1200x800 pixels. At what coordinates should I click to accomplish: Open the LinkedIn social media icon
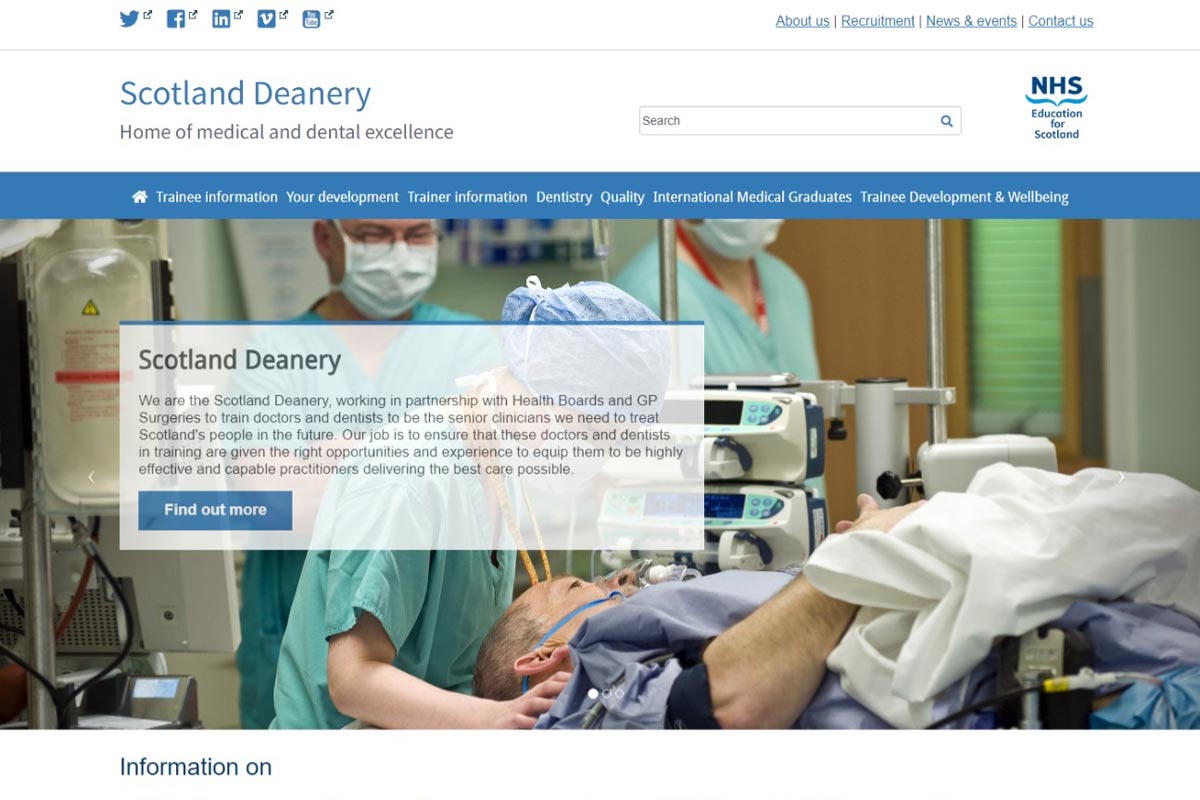click(x=221, y=19)
